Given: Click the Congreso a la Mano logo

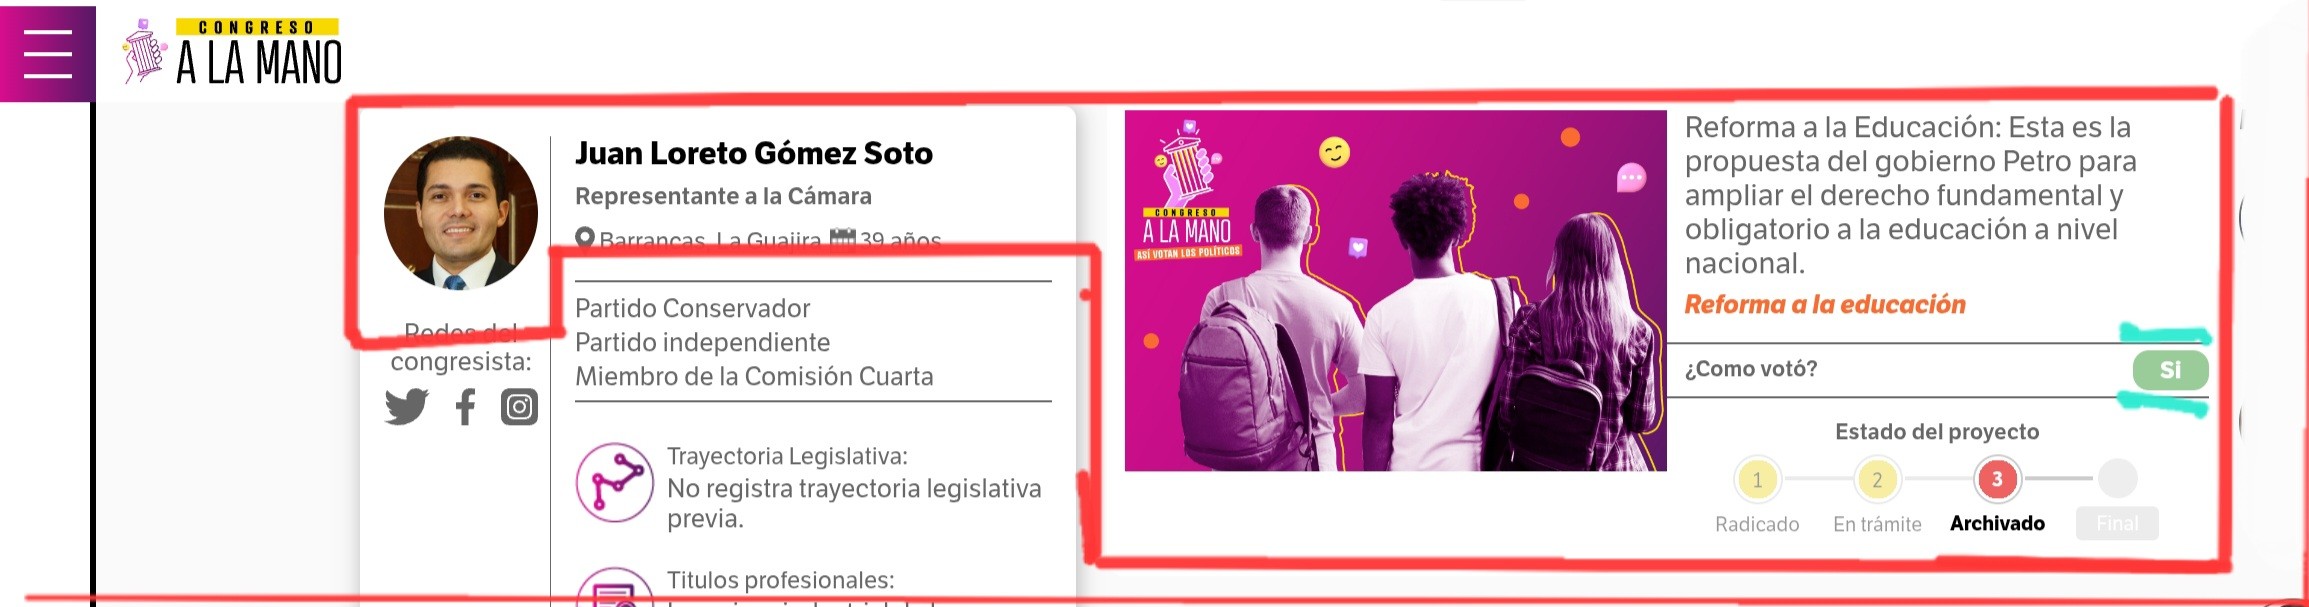Looking at the screenshot, I should tap(232, 52).
